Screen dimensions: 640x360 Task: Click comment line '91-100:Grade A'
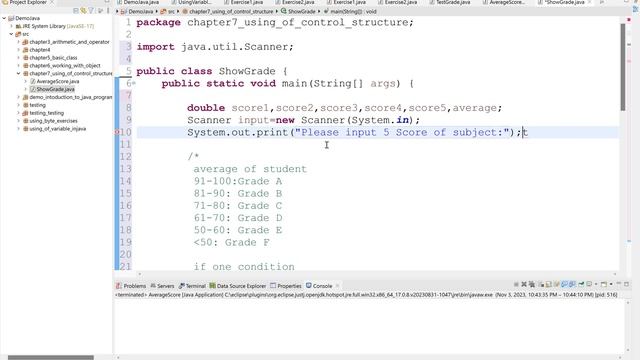coord(238,181)
